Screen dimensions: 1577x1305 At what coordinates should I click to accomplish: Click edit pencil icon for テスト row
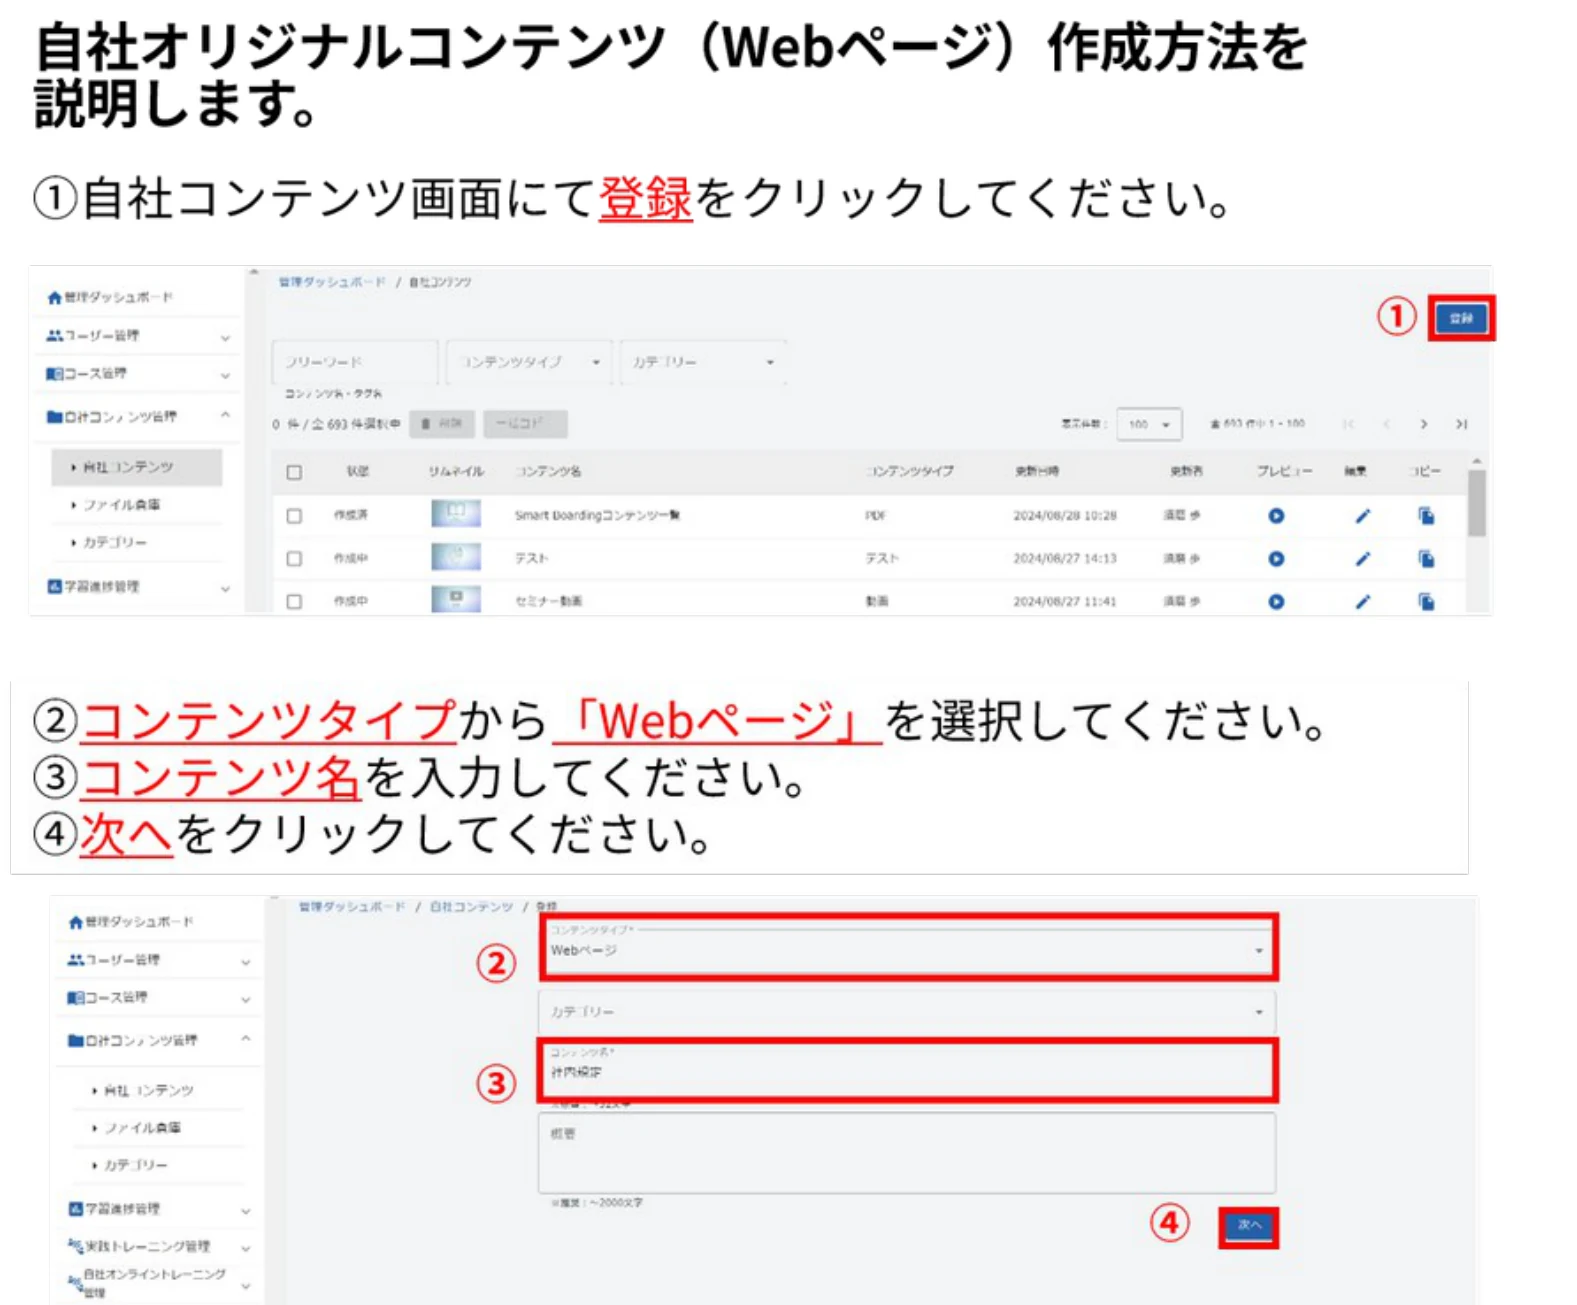(x=1362, y=559)
